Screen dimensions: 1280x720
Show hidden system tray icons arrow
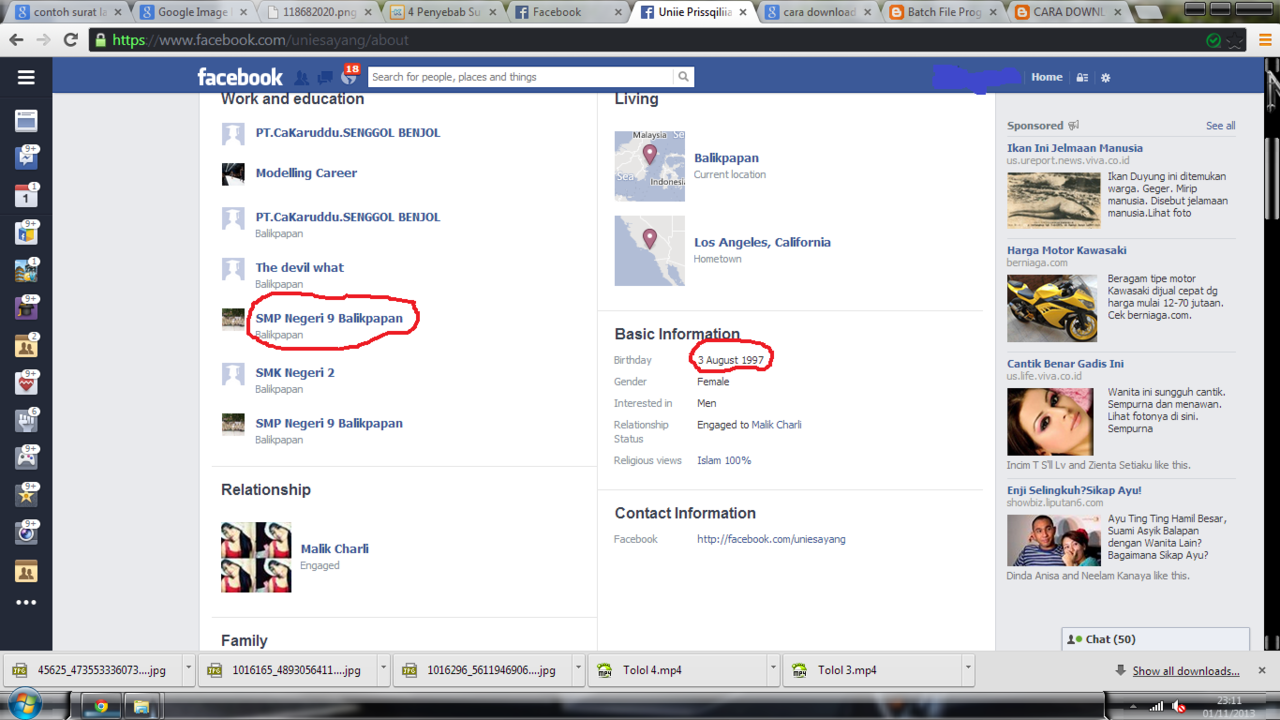(1133, 707)
